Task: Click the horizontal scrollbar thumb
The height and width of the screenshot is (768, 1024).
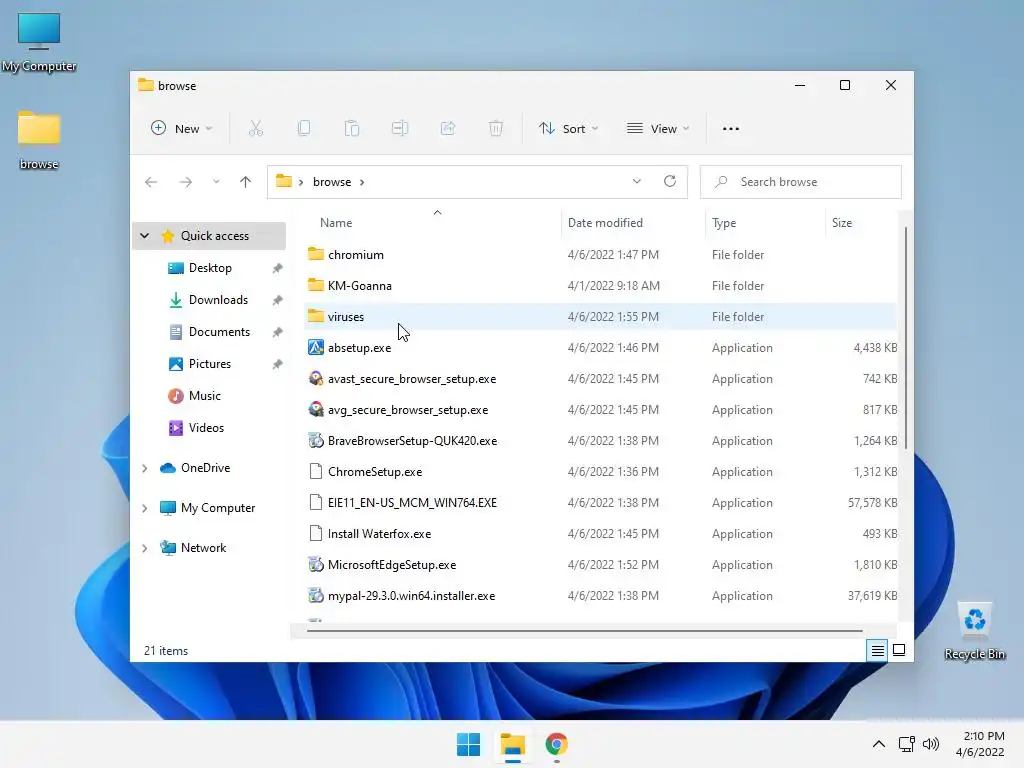Action: 584,631
